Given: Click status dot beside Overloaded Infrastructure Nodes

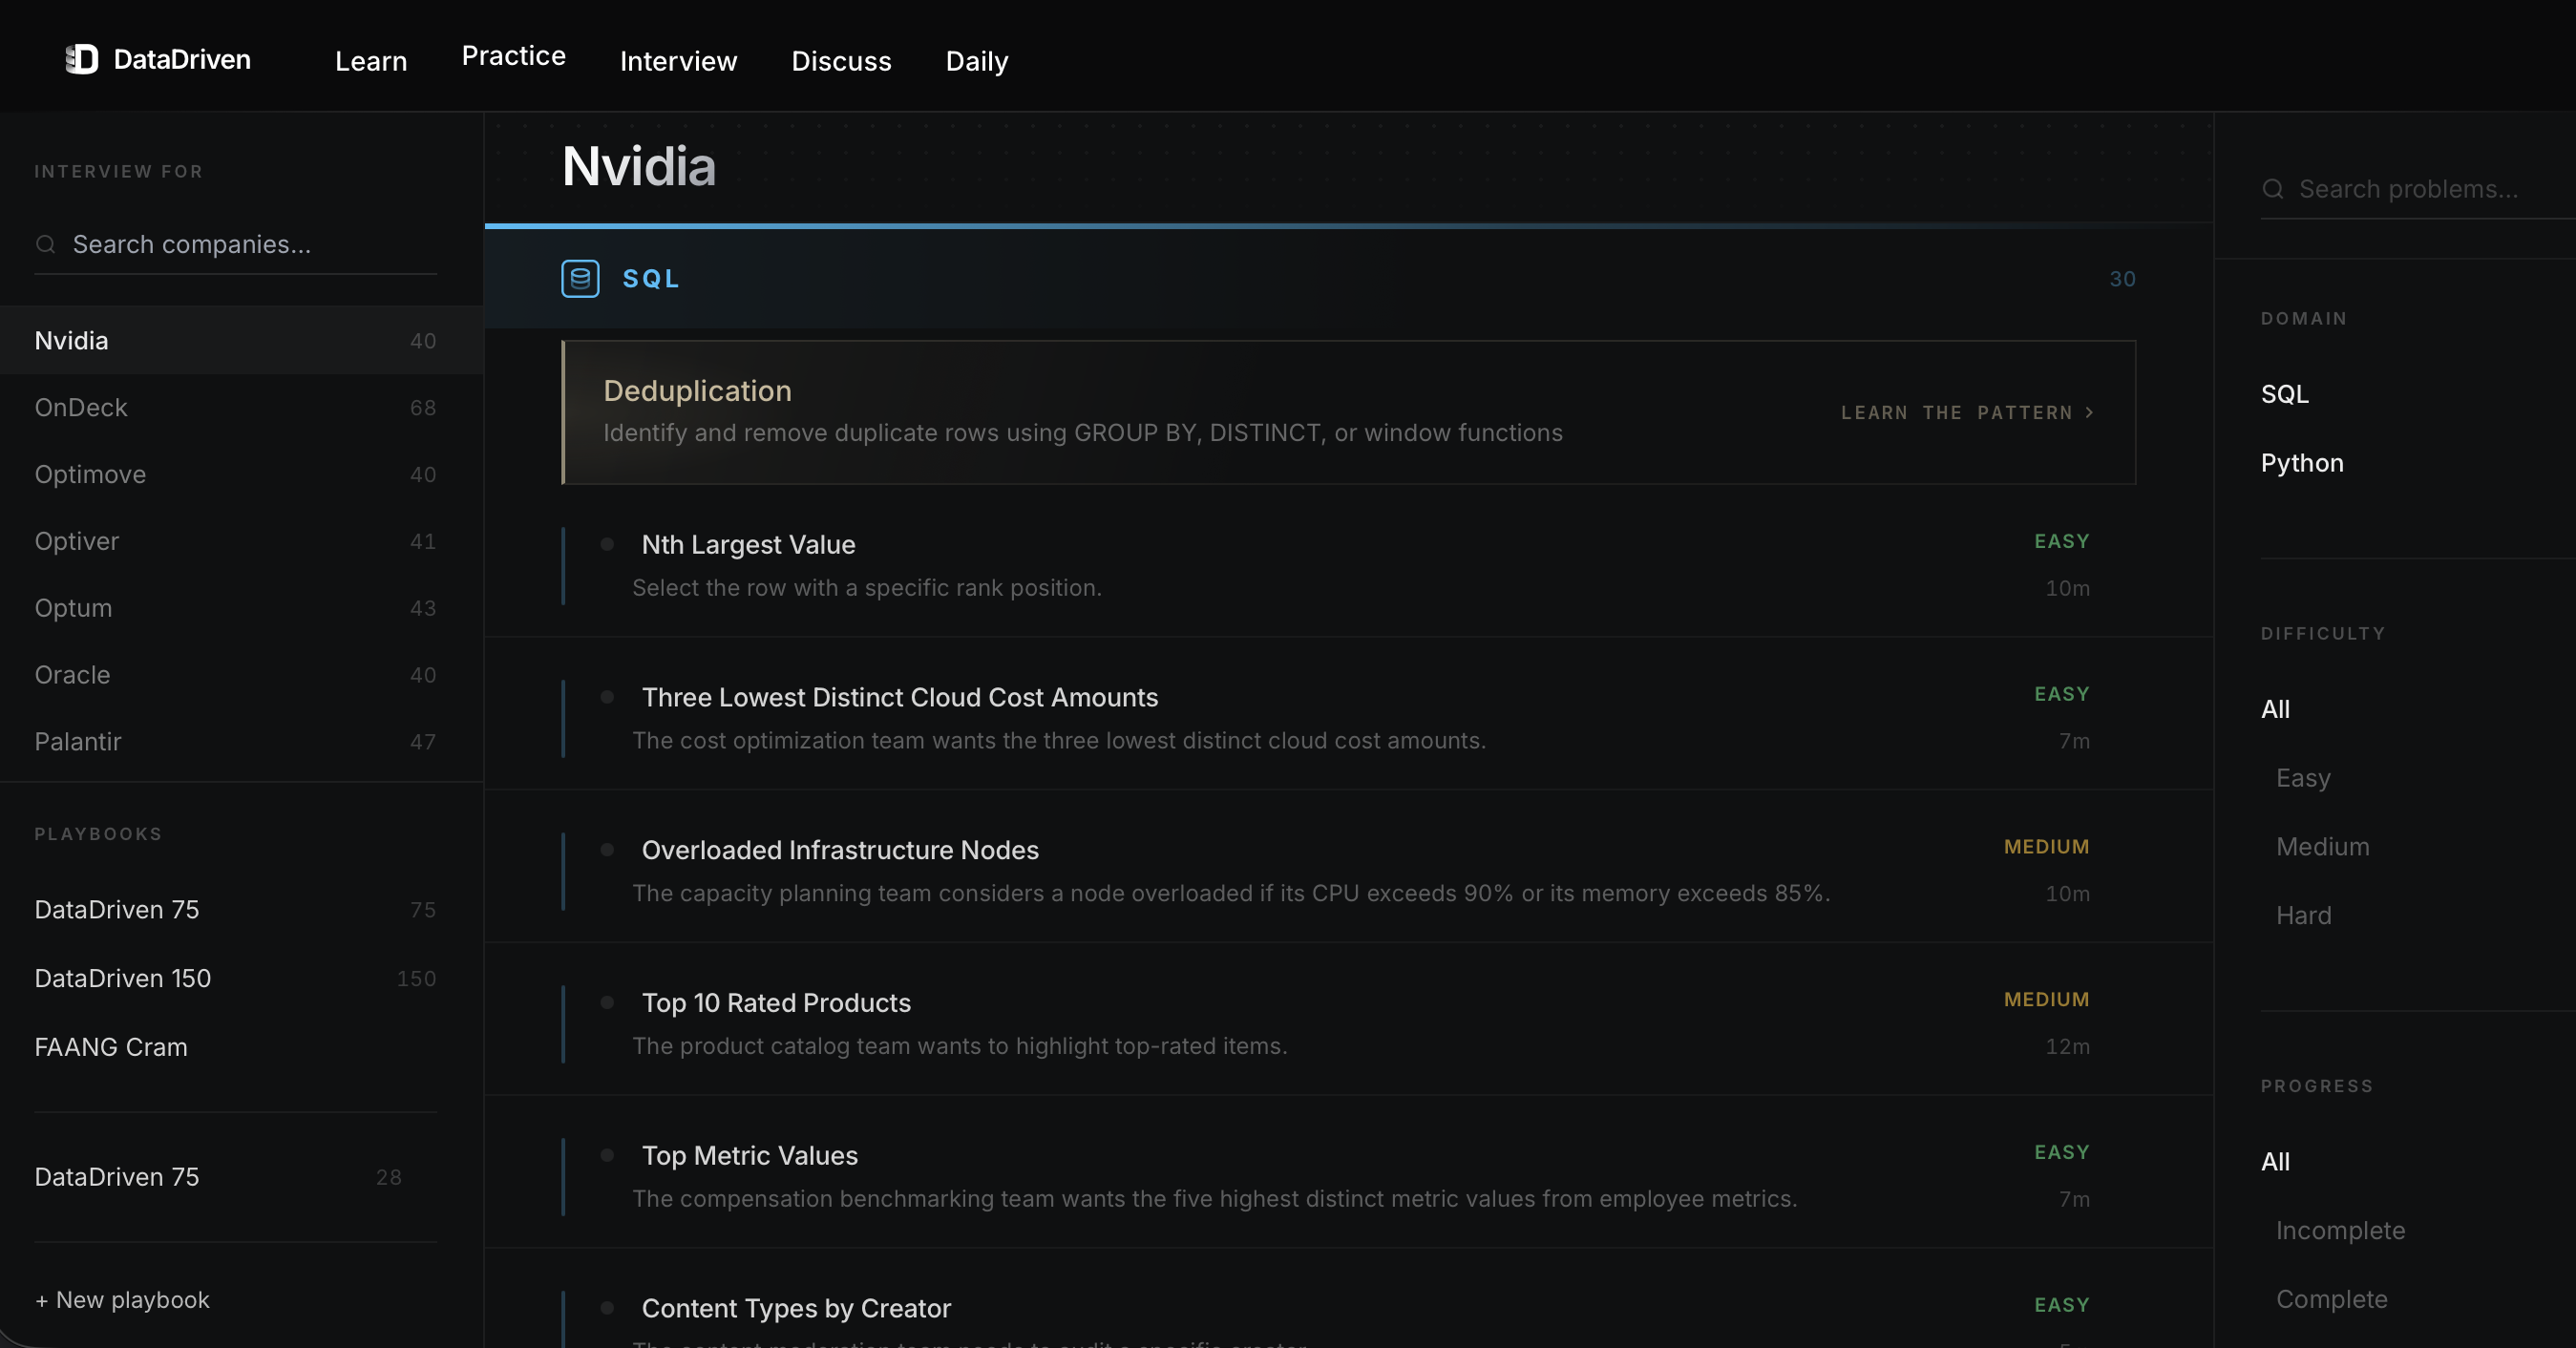Looking at the screenshot, I should click(607, 849).
